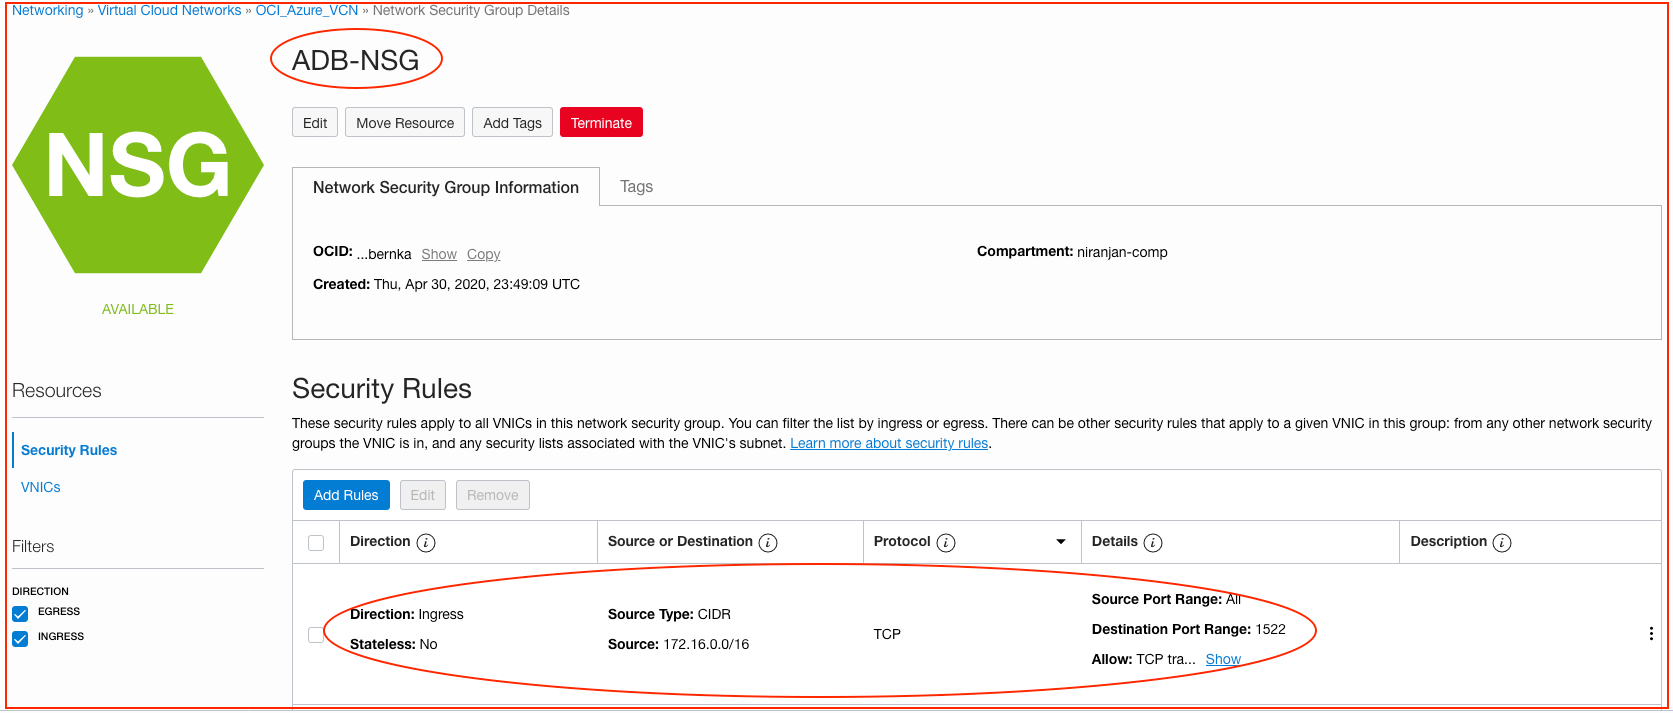Go to Networking breadcrumb
Image resolution: width=1673 pixels, height=713 pixels.
(x=48, y=10)
